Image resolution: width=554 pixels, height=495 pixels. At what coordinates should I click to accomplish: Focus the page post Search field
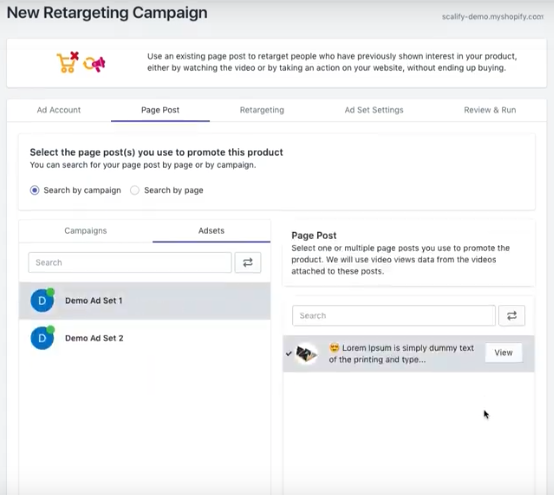[394, 316]
